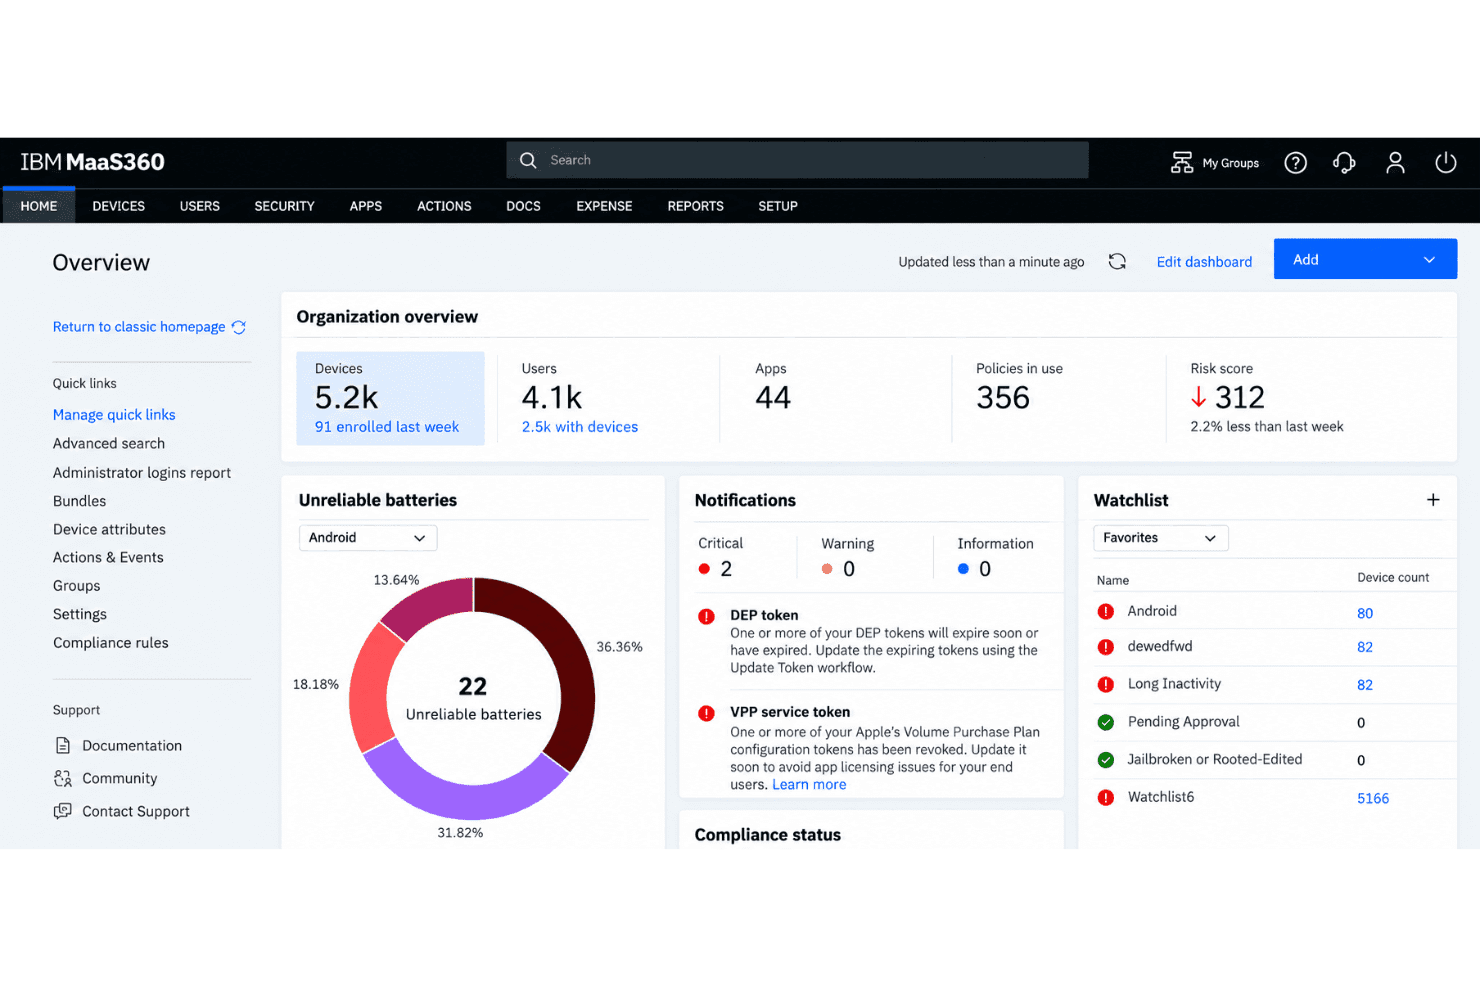Open the 2.5k with devices link
The height and width of the screenshot is (987, 1480).
pos(580,427)
